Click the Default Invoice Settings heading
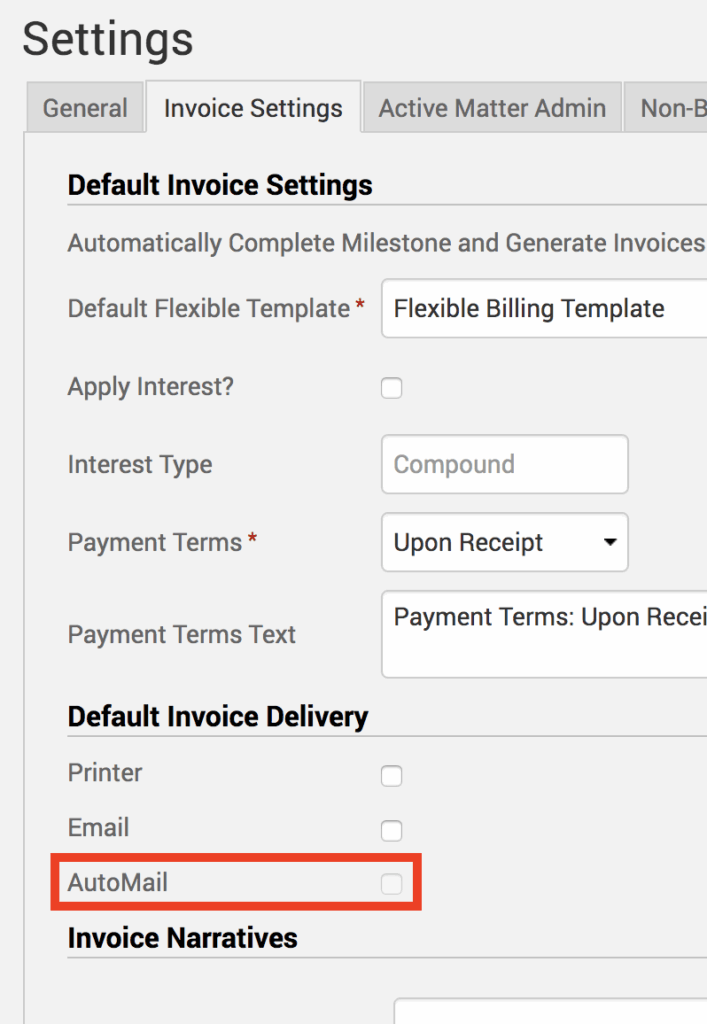707x1024 pixels. pyautogui.click(x=220, y=185)
